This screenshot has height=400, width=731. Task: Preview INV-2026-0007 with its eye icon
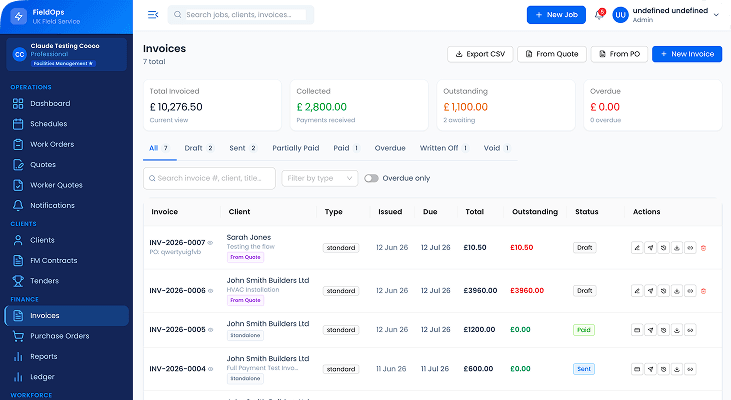210,243
